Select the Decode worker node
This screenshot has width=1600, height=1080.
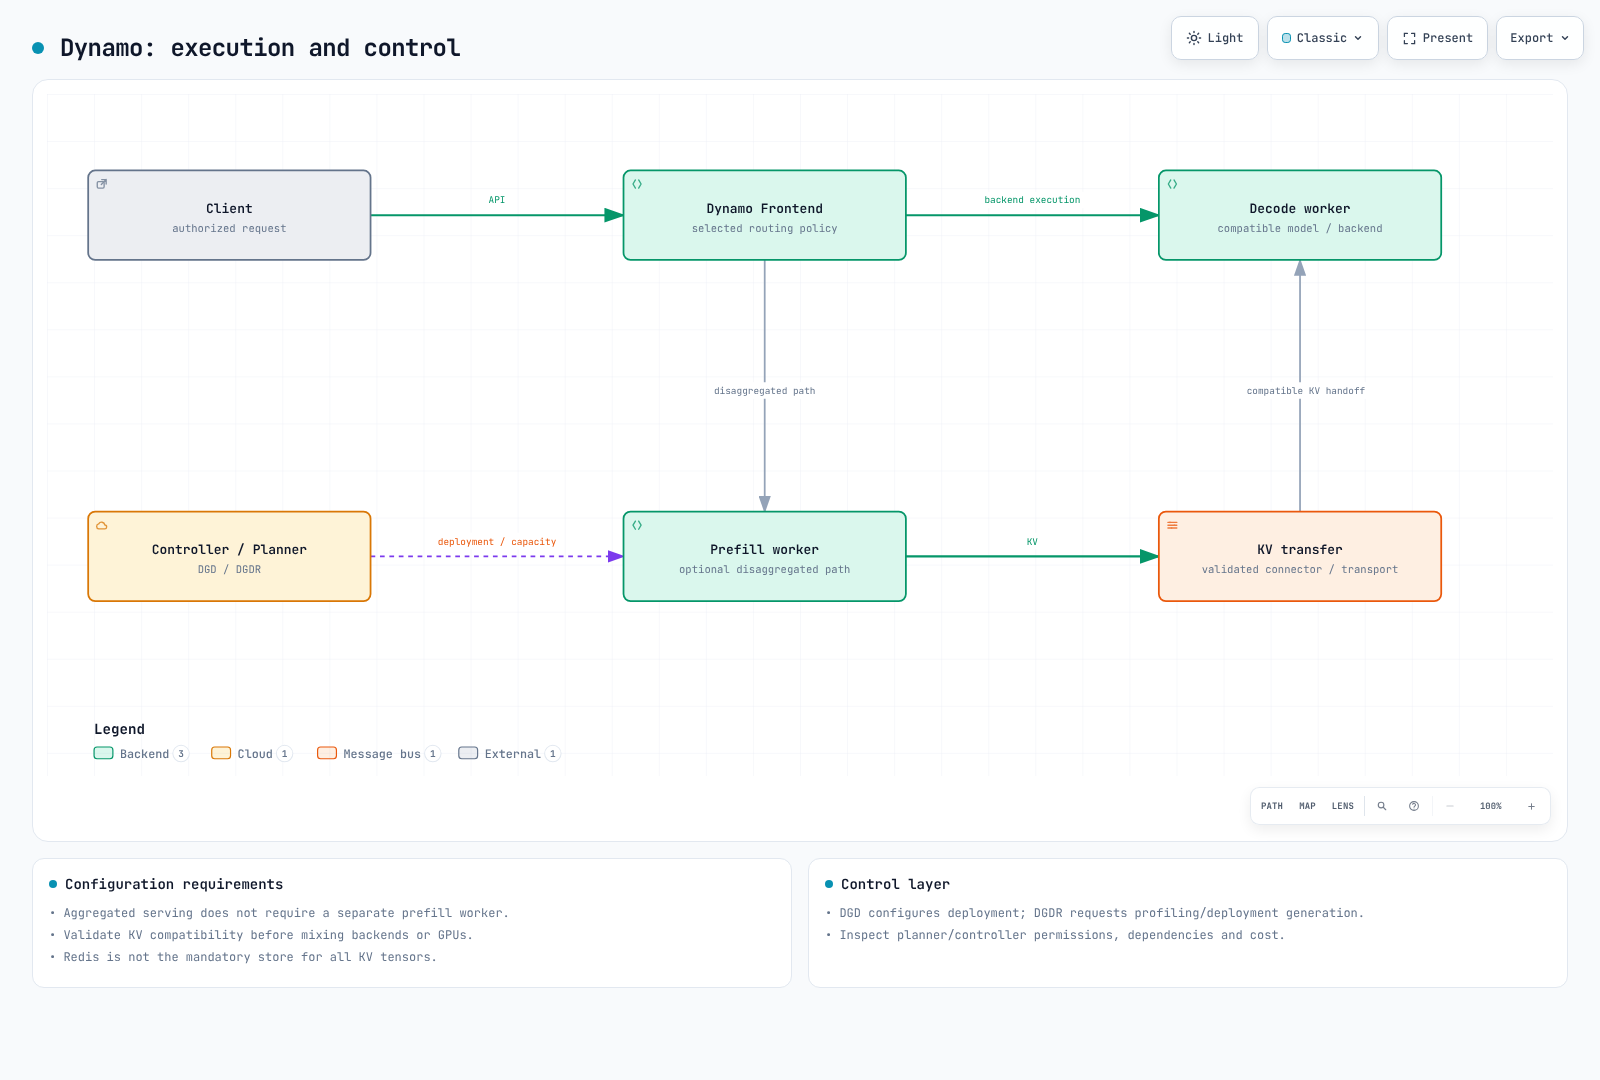(x=1299, y=215)
